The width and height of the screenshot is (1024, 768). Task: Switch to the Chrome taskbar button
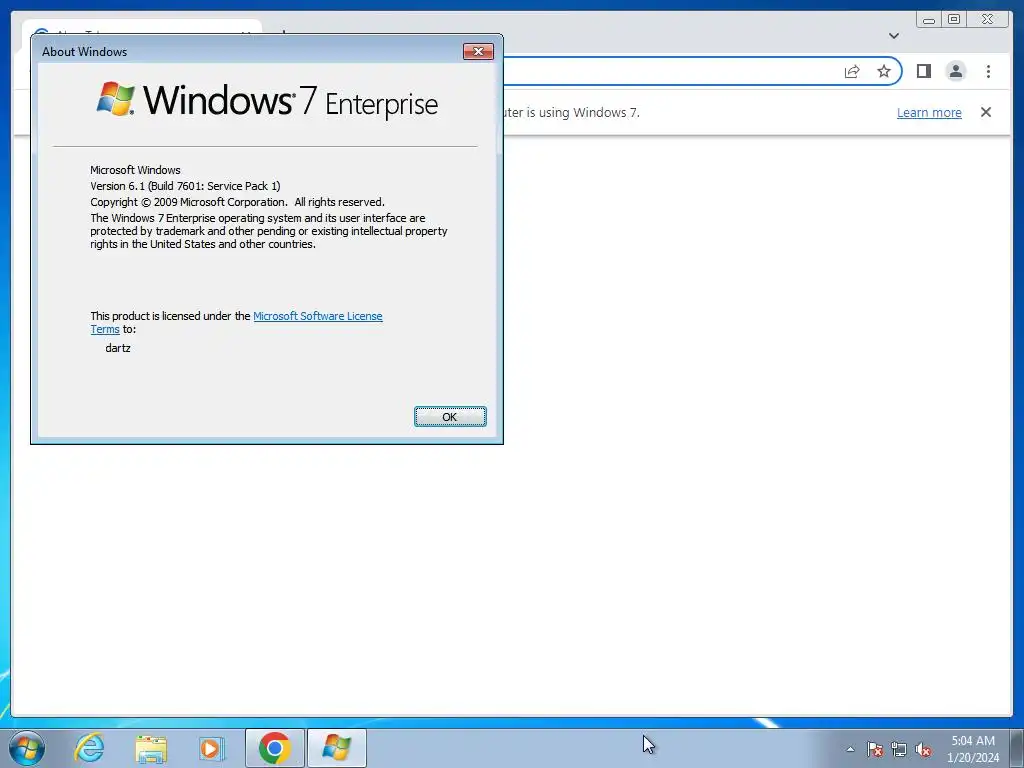(274, 748)
